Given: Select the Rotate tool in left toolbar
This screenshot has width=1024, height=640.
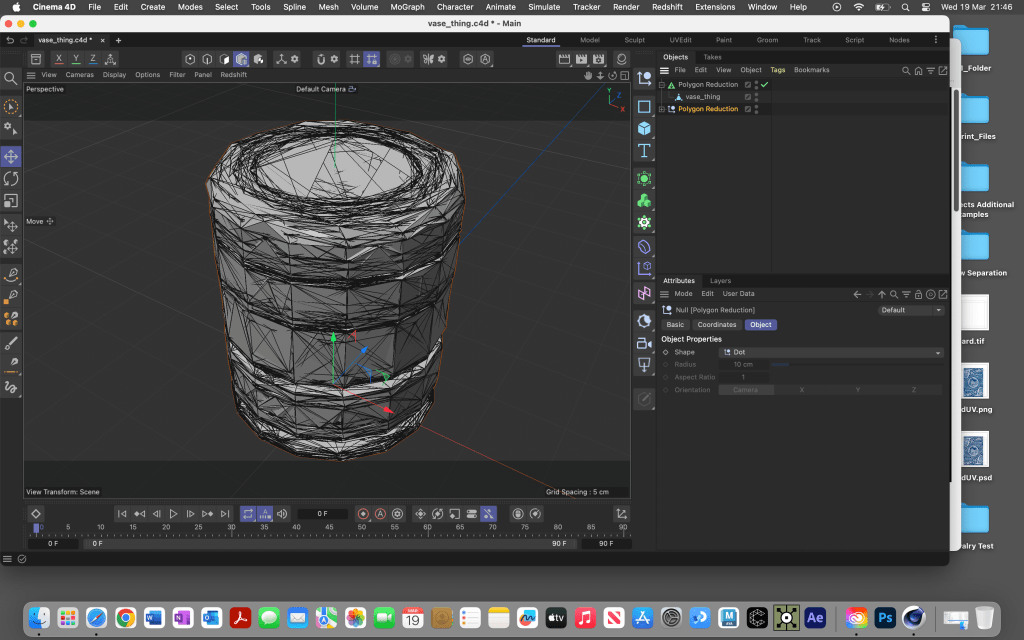Looking at the screenshot, I should point(11,179).
